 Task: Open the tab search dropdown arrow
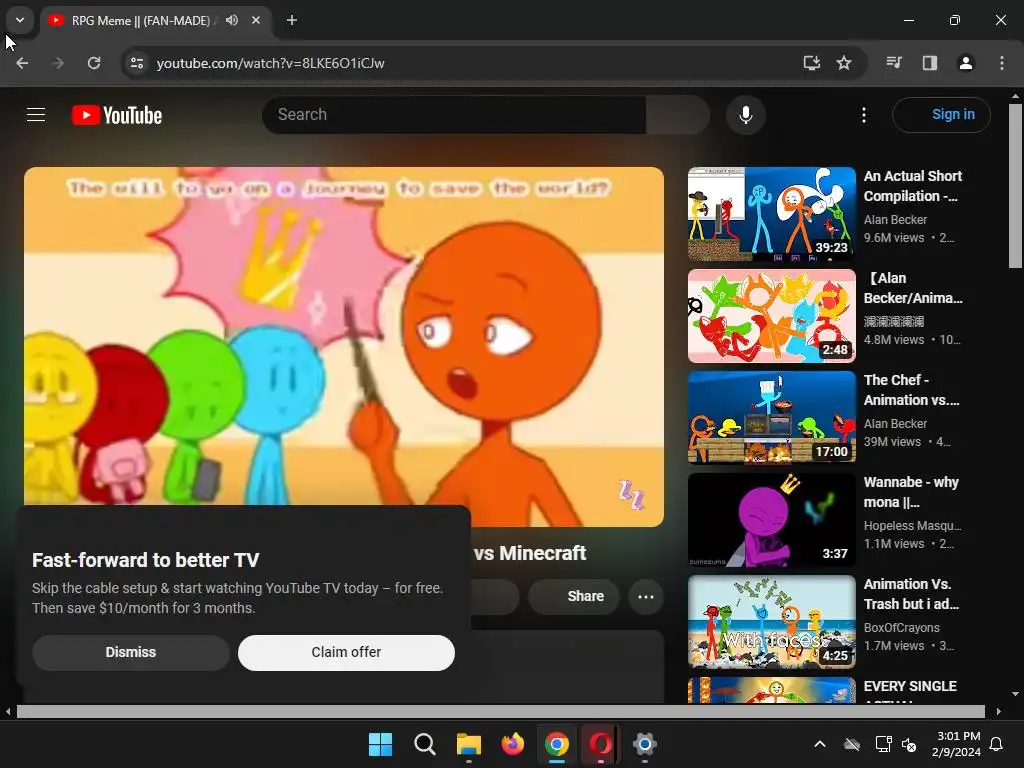(x=20, y=20)
